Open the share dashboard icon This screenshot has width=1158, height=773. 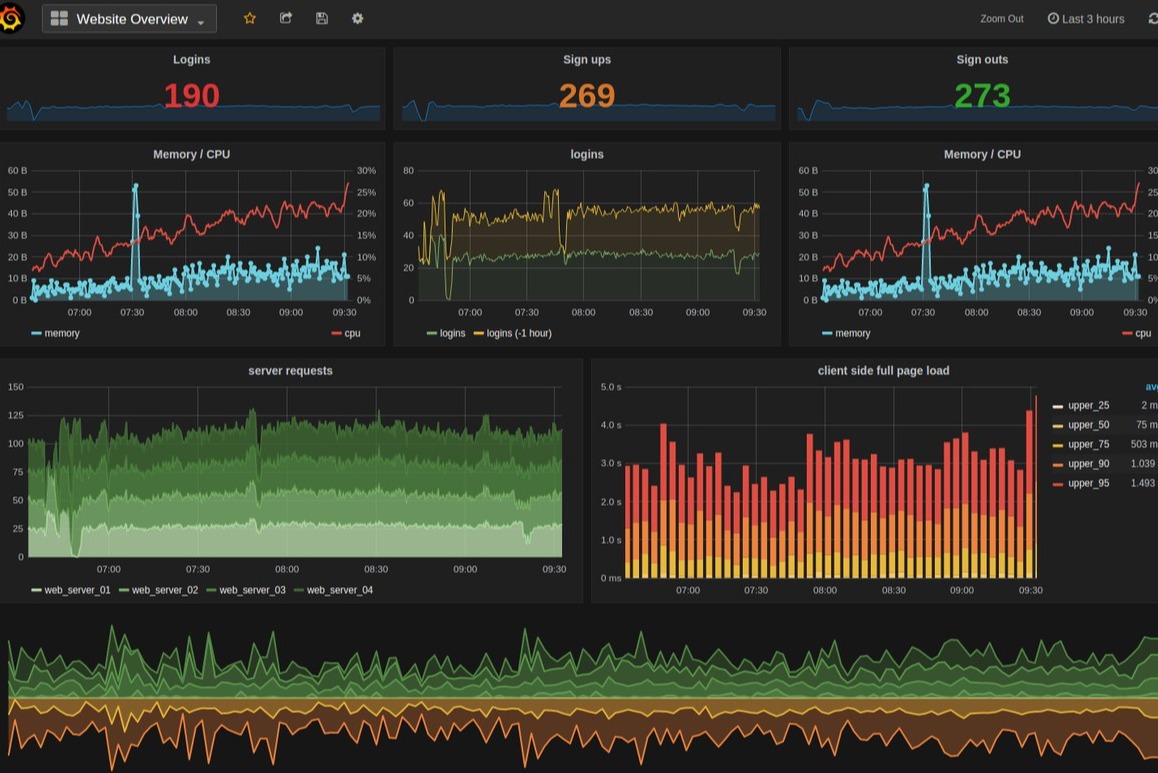[x=286, y=18]
